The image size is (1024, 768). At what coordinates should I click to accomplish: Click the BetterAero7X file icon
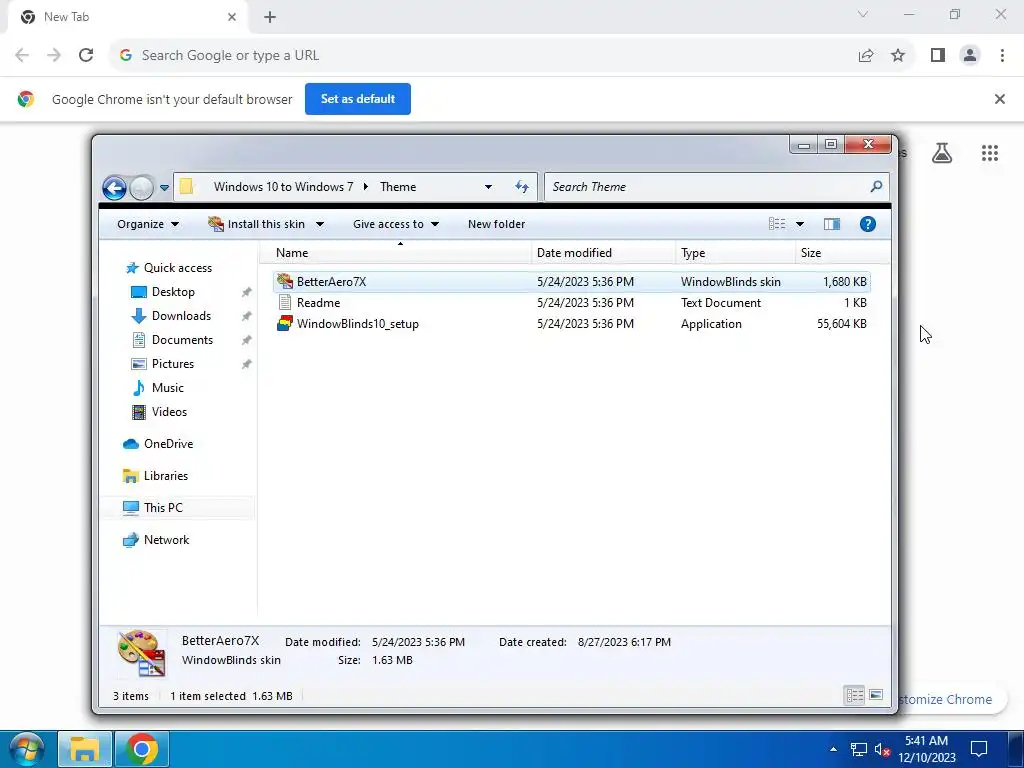point(285,281)
